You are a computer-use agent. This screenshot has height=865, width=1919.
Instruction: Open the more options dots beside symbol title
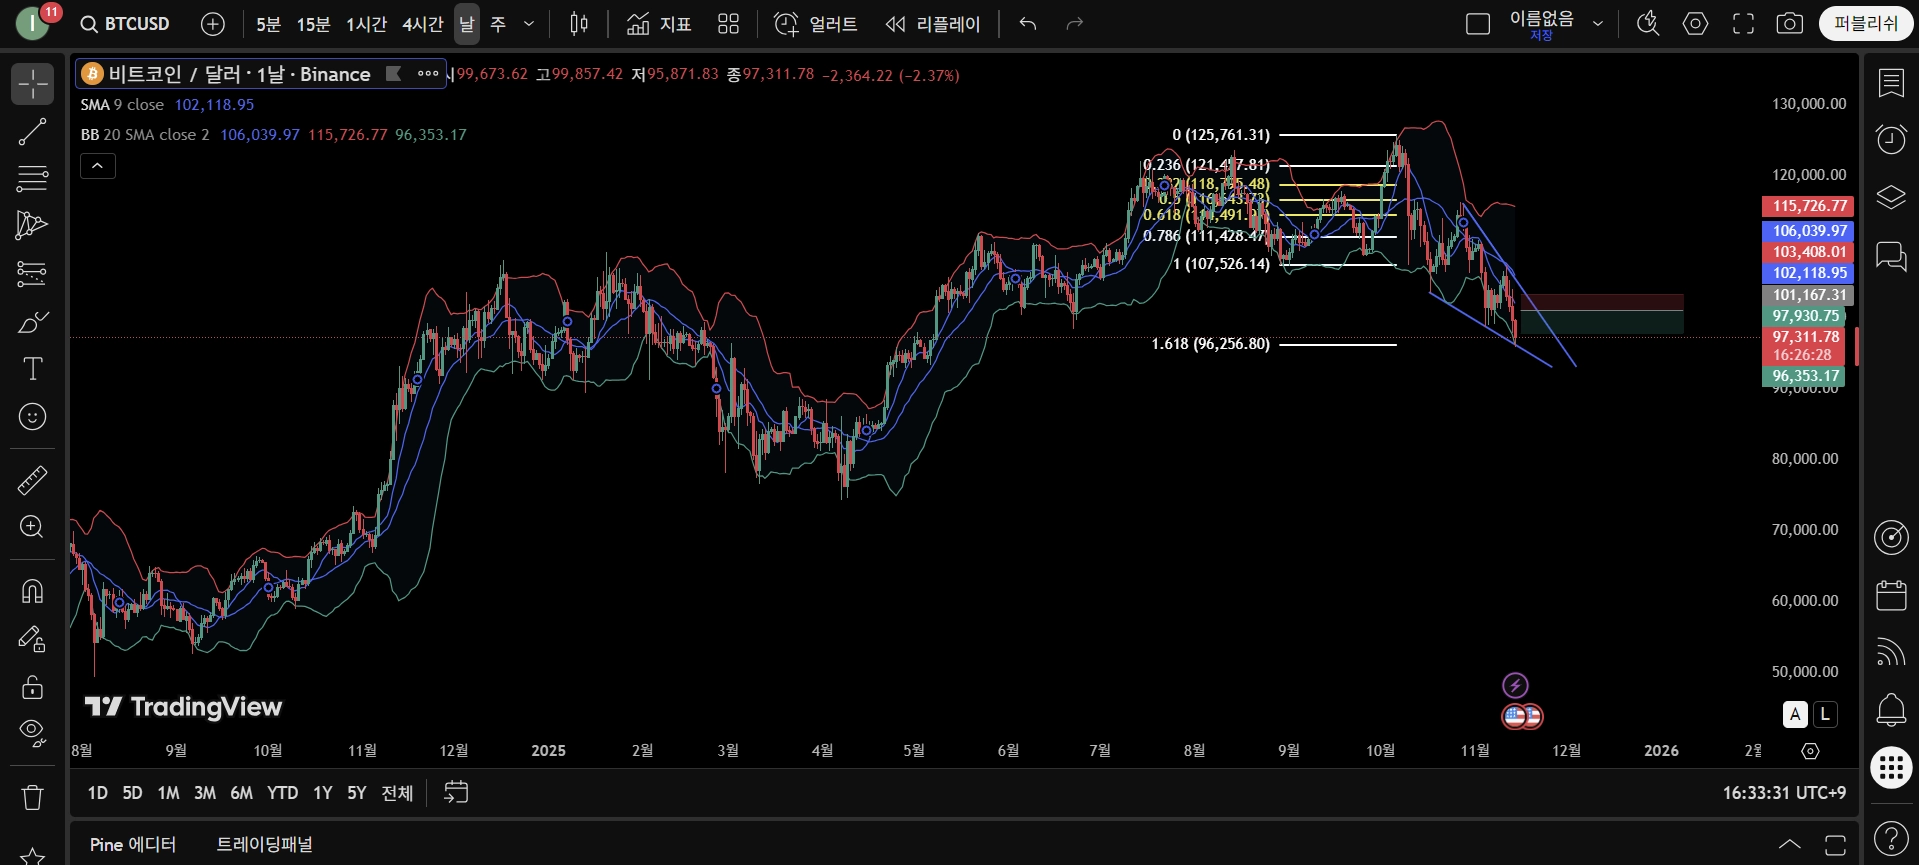[428, 74]
